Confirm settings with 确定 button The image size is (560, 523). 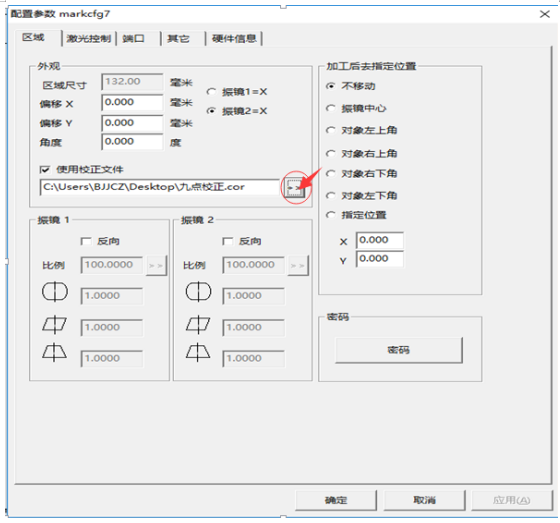(x=336, y=500)
